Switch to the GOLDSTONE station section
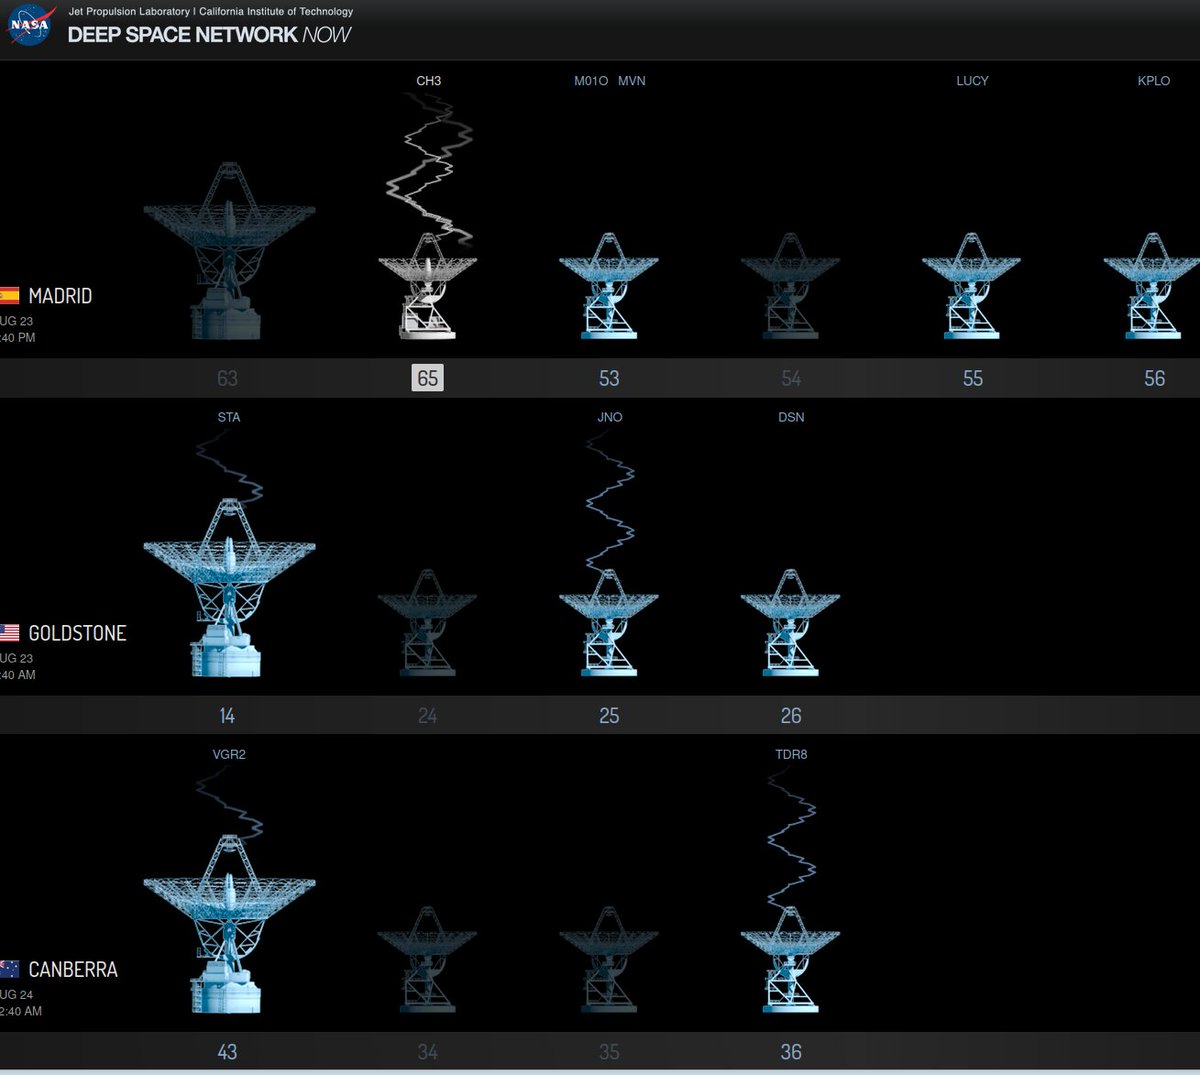 78,633
